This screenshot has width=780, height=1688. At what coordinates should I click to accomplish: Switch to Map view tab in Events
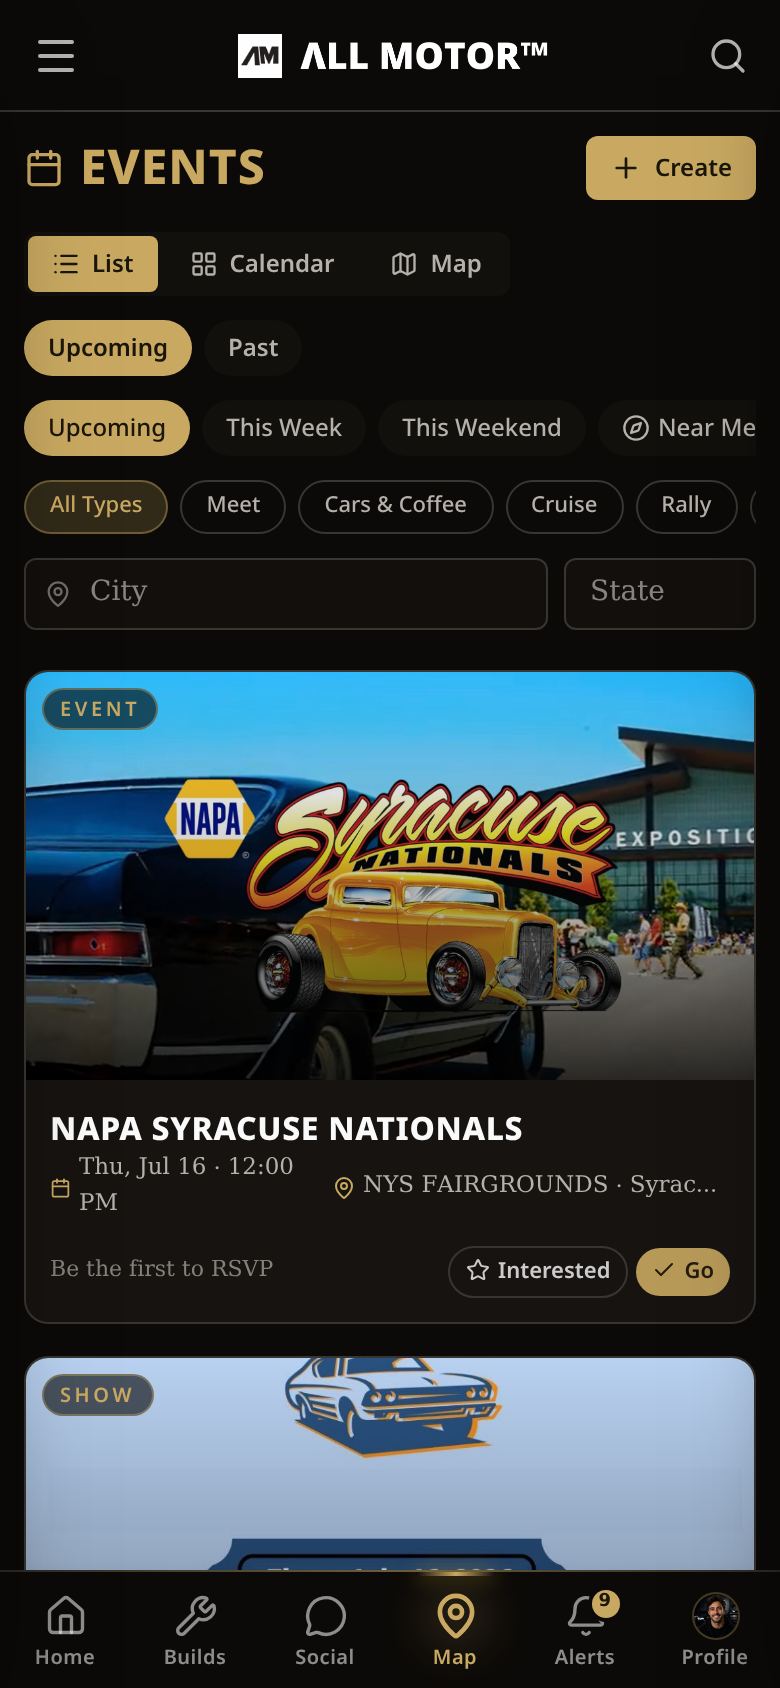point(437,264)
